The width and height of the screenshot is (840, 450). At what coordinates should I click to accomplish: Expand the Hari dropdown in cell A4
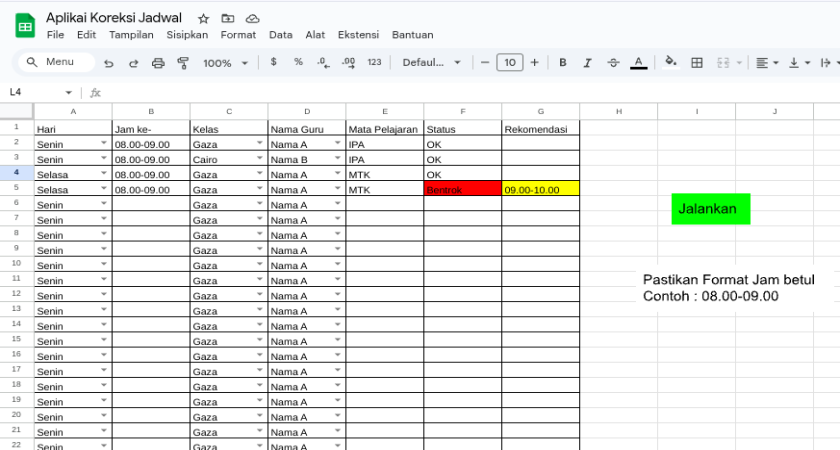(104, 174)
